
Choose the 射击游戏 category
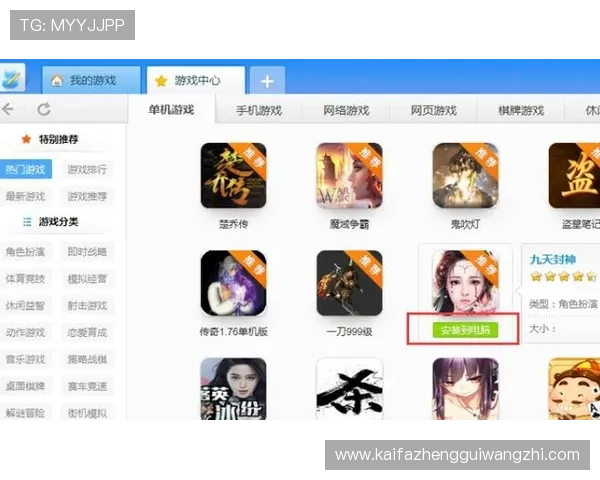point(87,305)
